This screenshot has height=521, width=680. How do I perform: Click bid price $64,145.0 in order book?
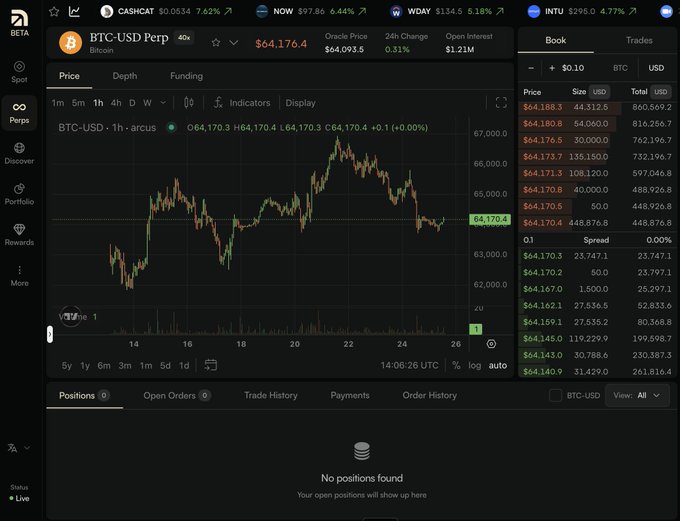tap(543, 338)
